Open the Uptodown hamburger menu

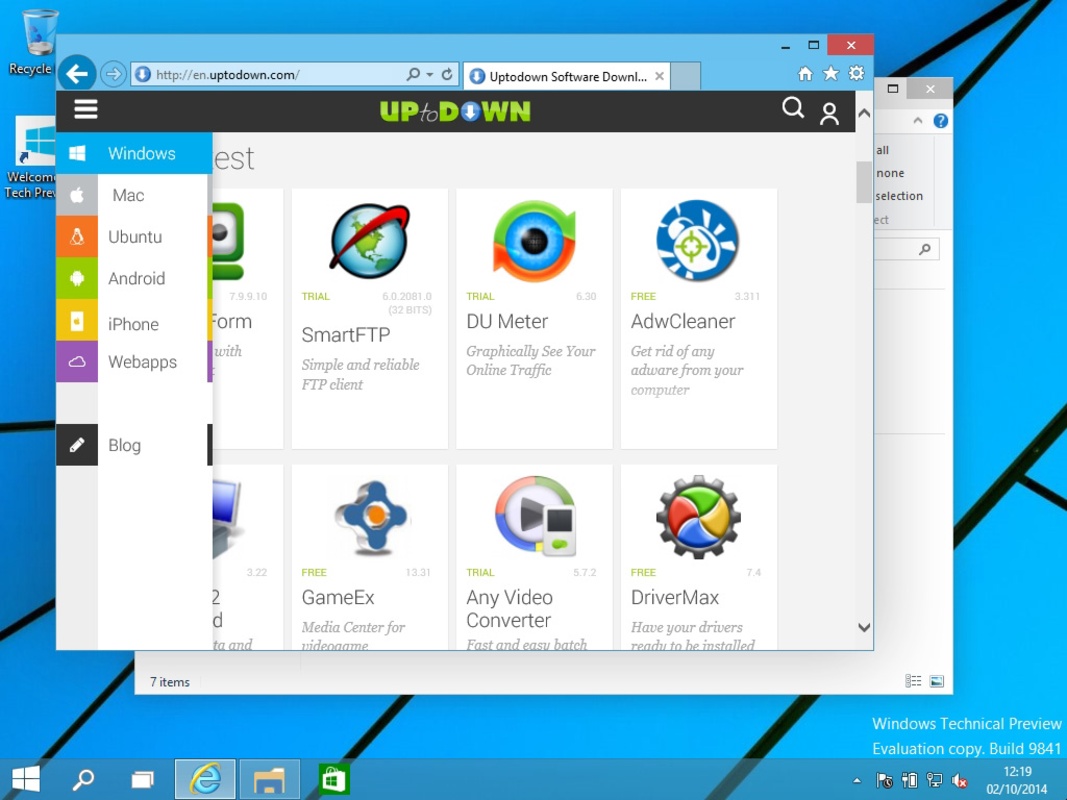[85, 110]
